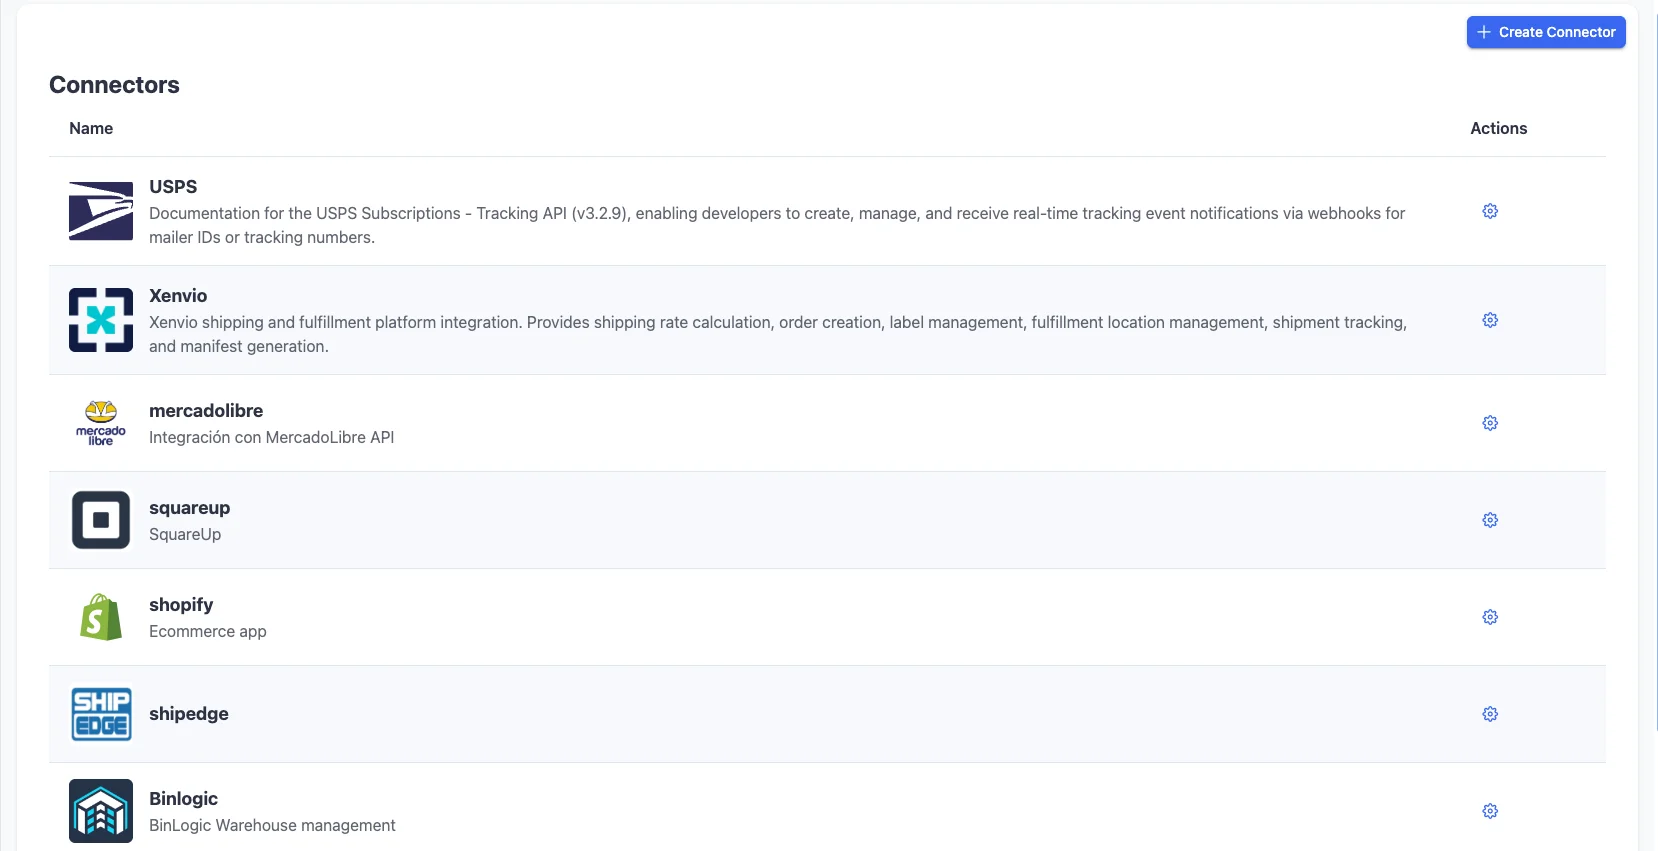Select the mercadolibre connector name
1658x851 pixels.
point(206,411)
